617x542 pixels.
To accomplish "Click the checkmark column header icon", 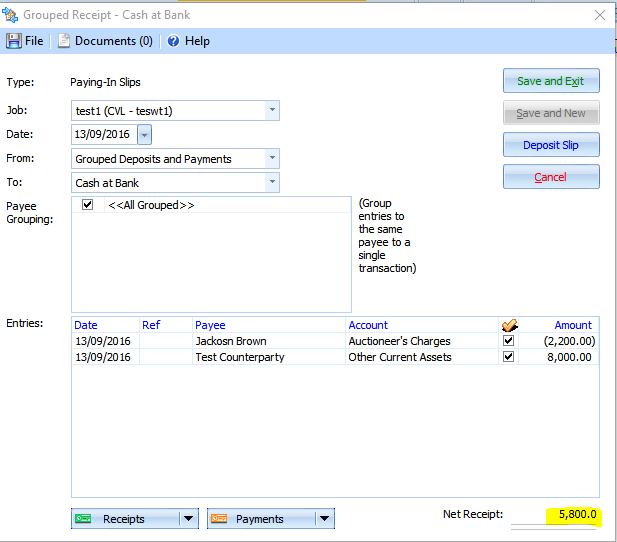I will (x=508, y=325).
